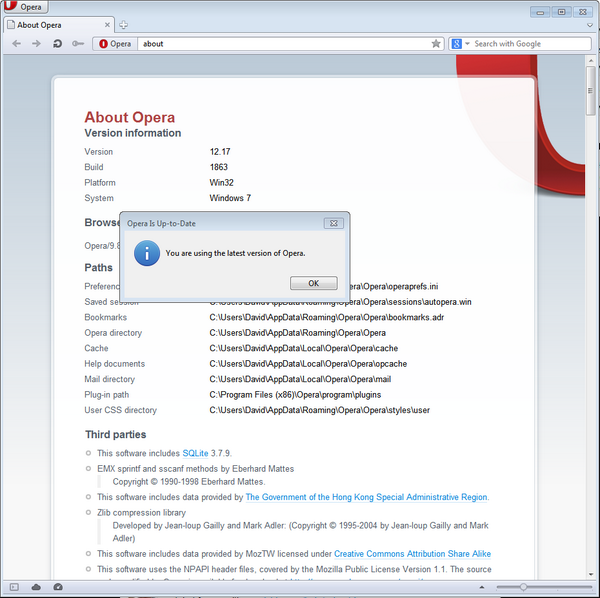Click the Plug-in path label
This screenshot has width=600, height=598.
click(107, 394)
